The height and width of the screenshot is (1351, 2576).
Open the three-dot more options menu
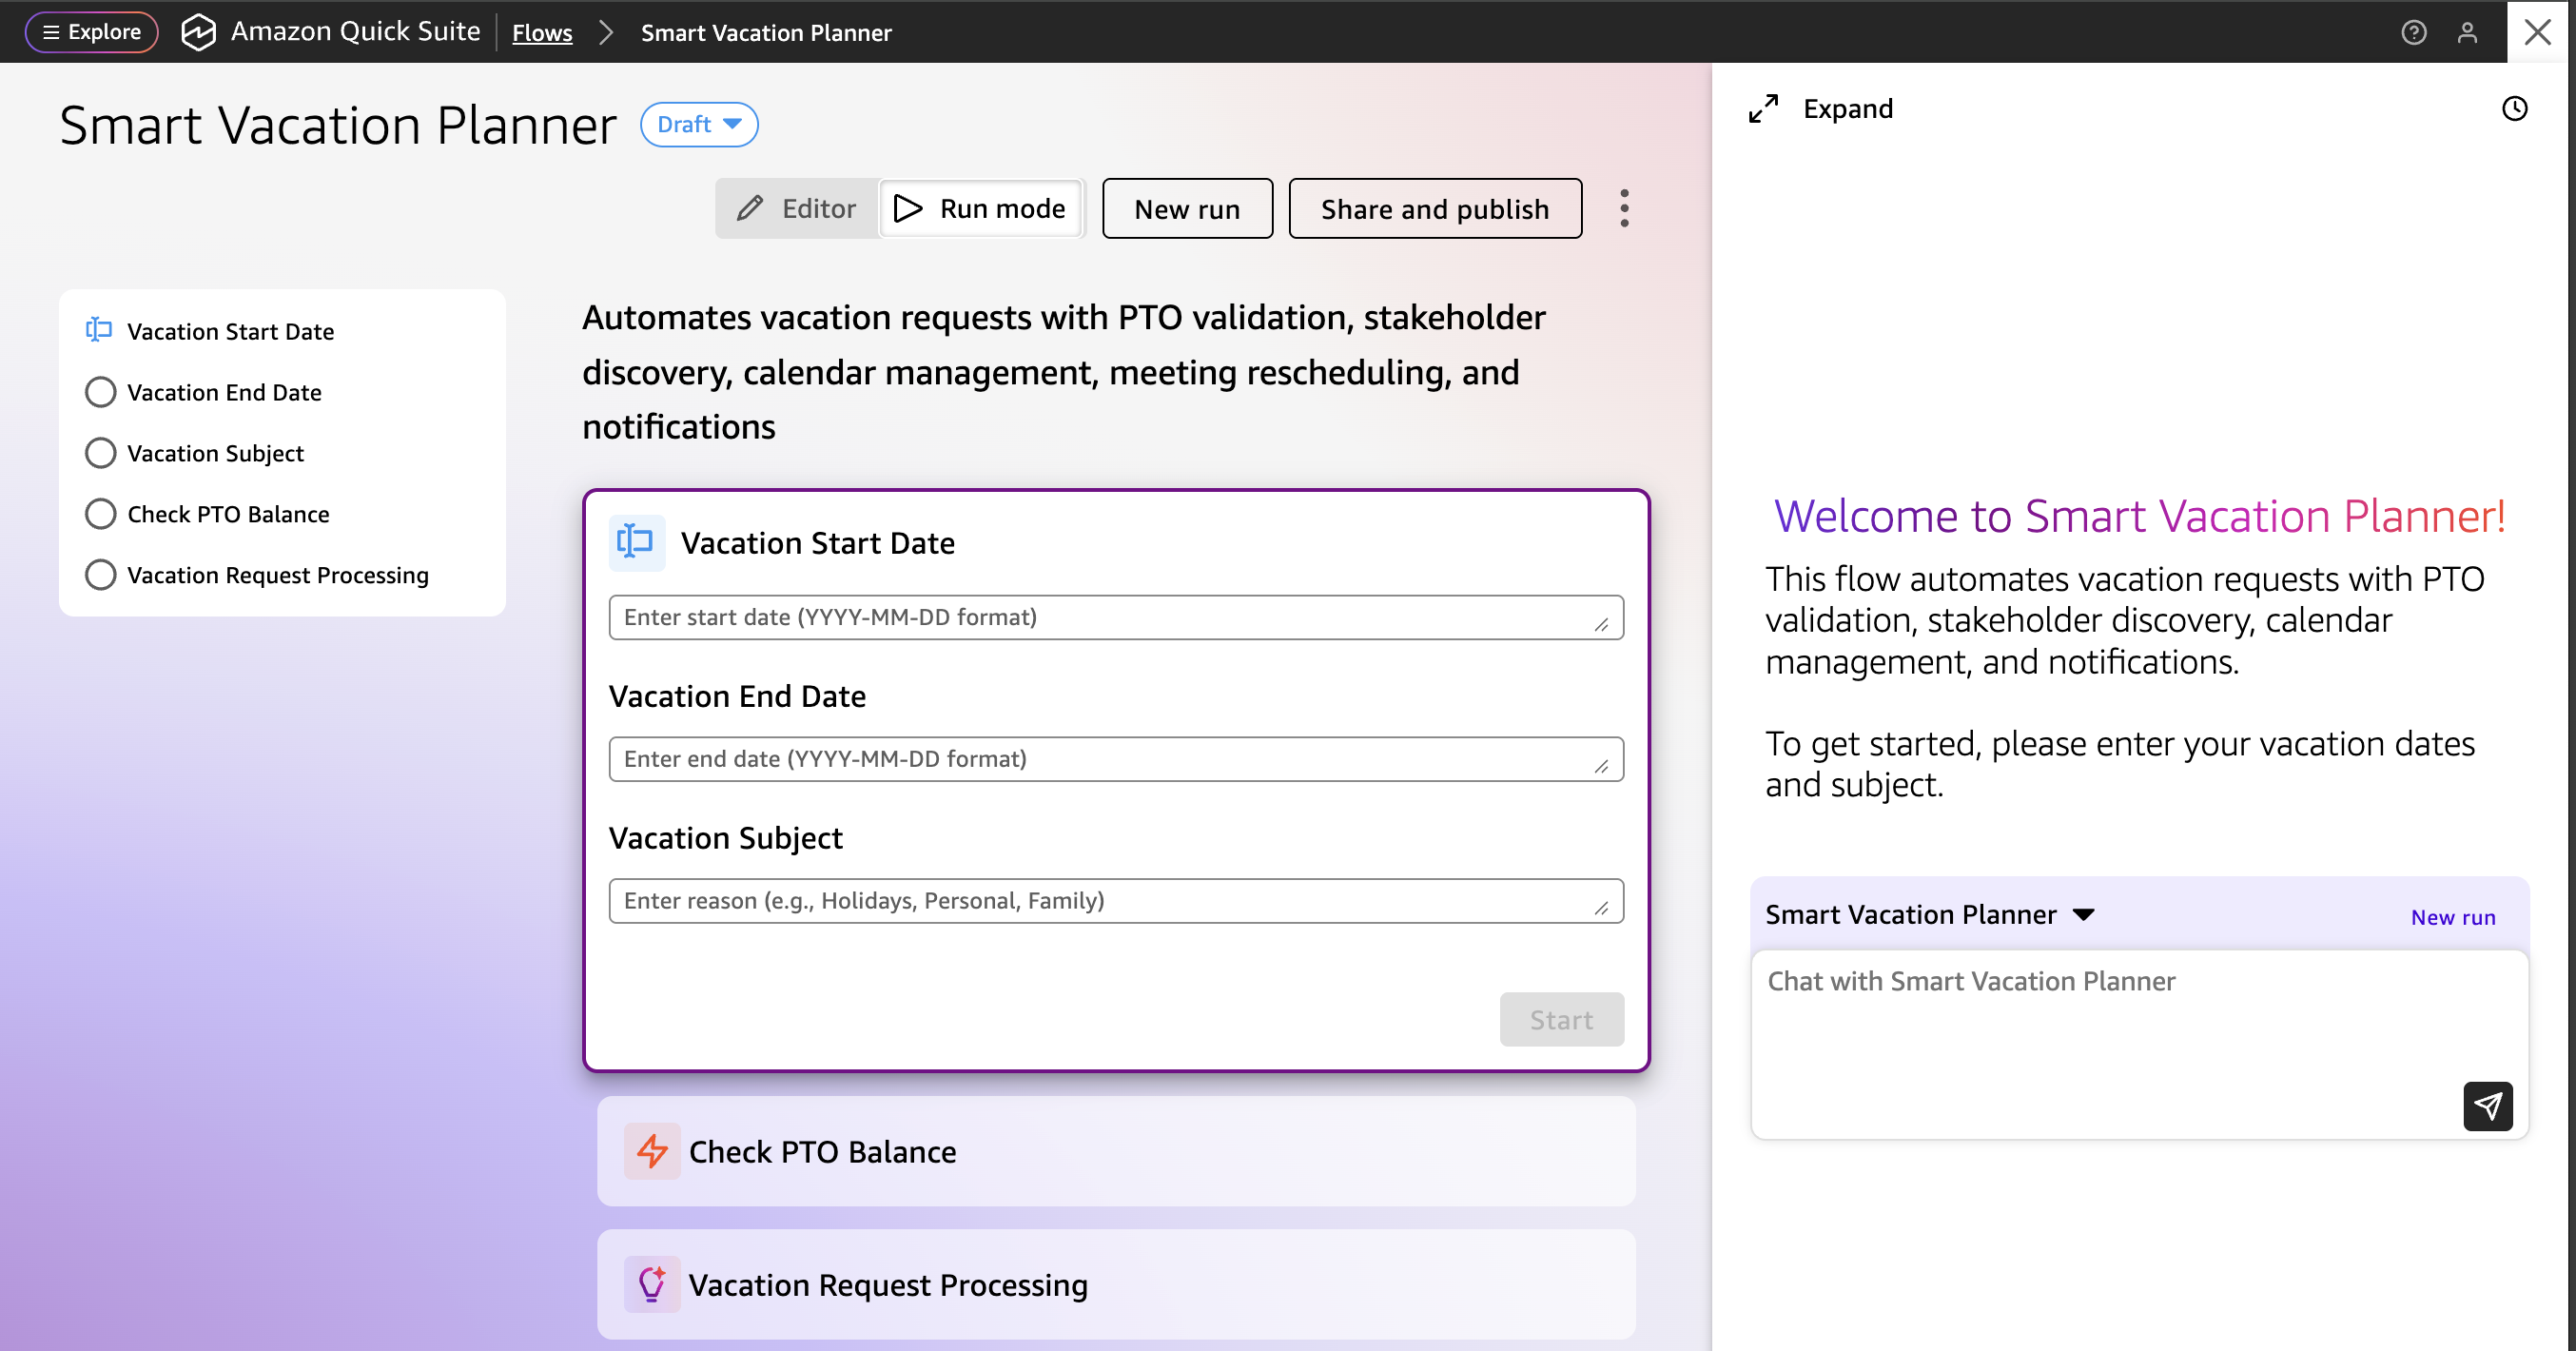(x=1624, y=208)
